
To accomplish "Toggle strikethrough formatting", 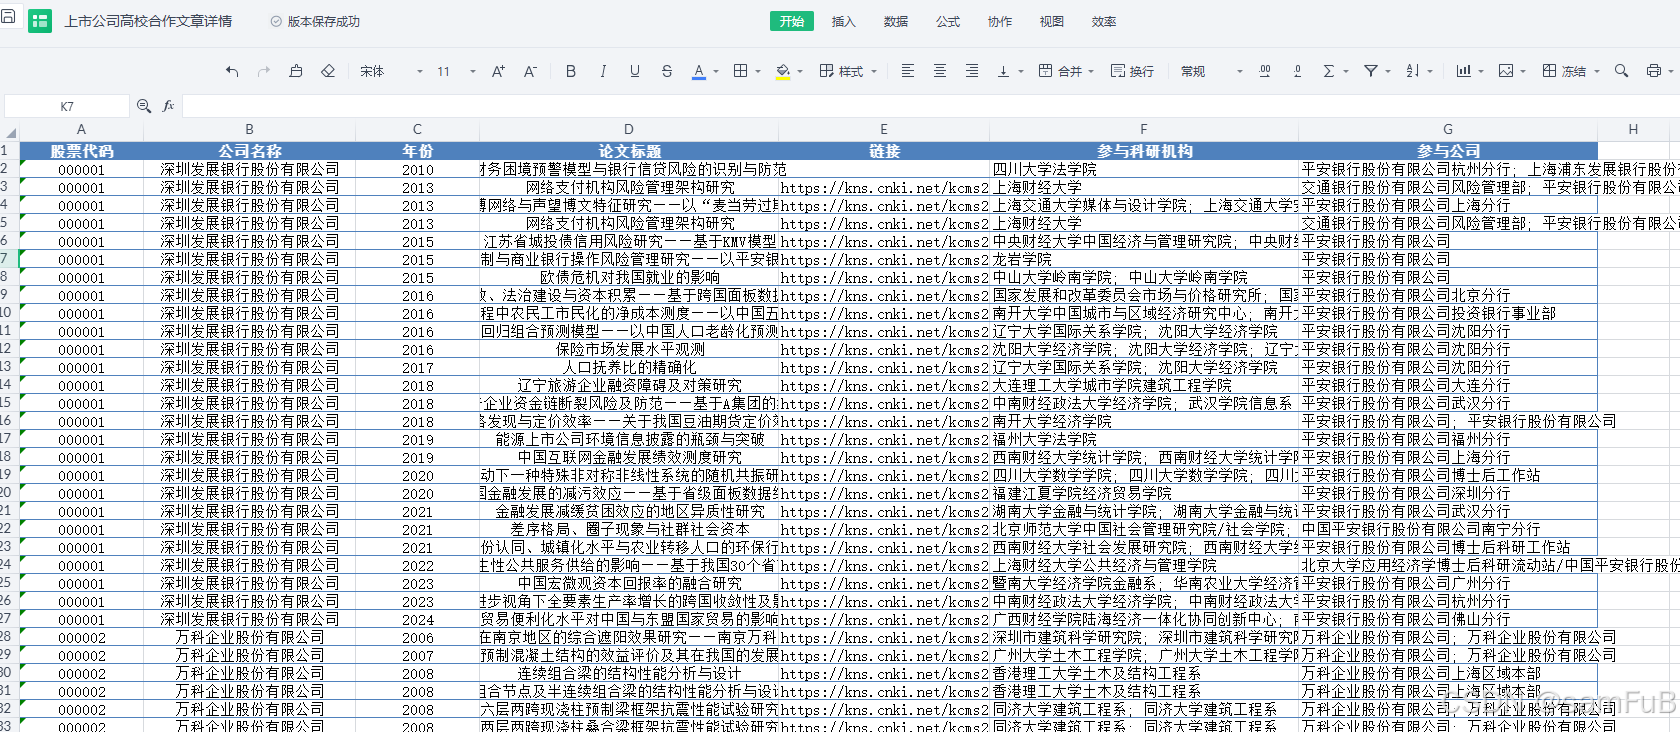I will click(x=667, y=71).
